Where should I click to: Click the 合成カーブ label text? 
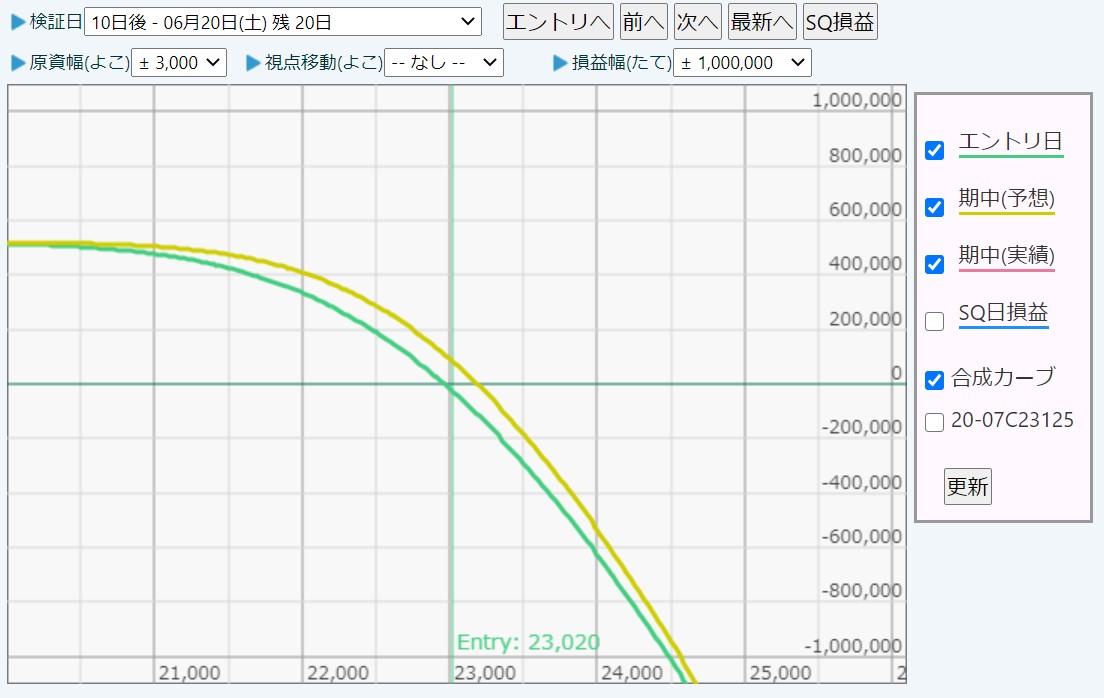point(1003,378)
